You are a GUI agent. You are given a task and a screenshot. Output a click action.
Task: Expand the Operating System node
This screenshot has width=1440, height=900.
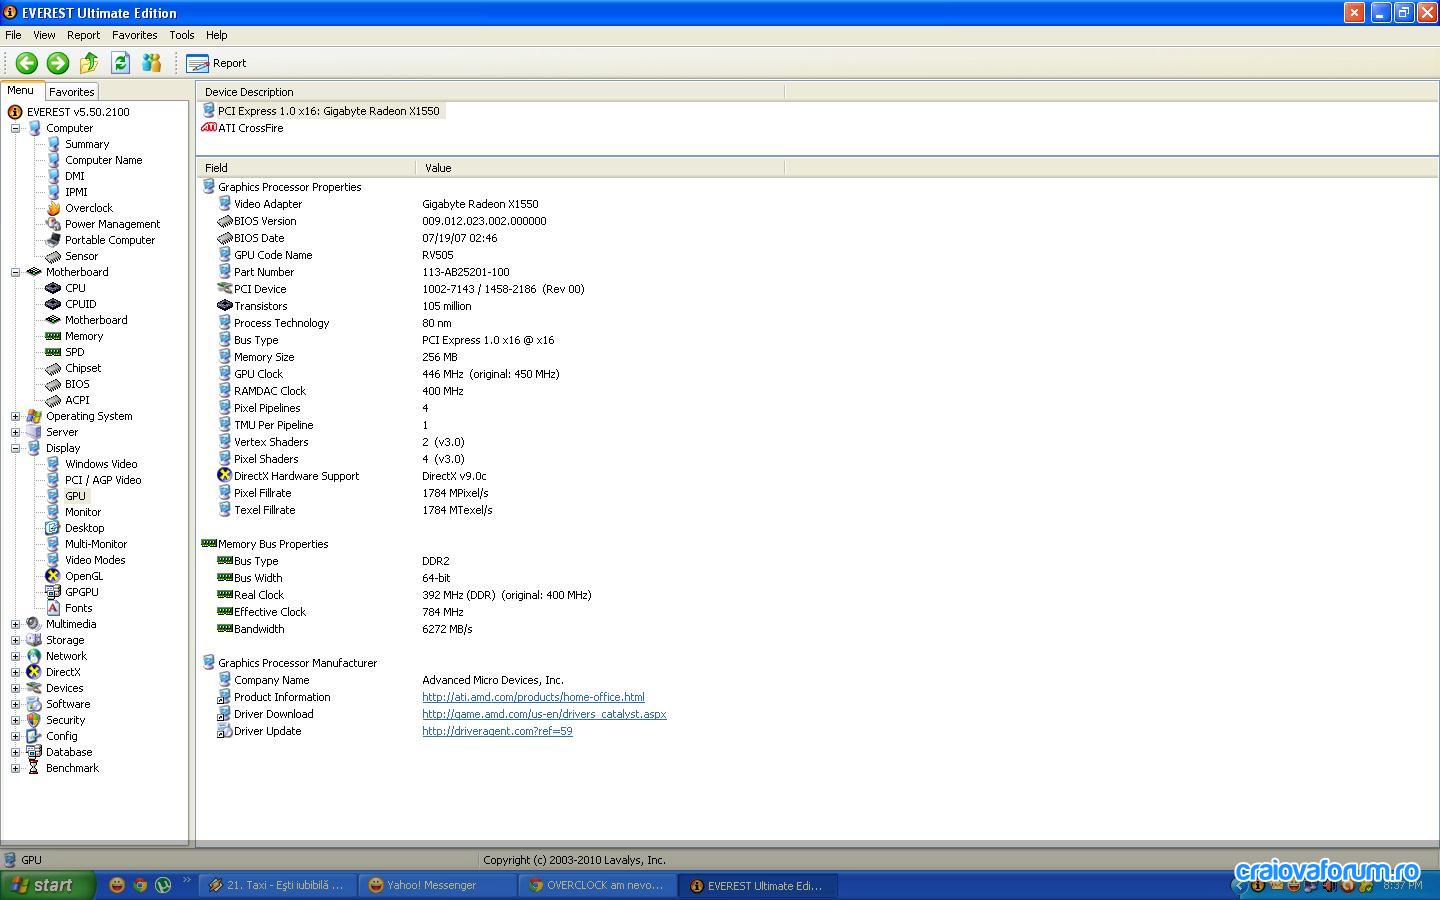click(15, 416)
